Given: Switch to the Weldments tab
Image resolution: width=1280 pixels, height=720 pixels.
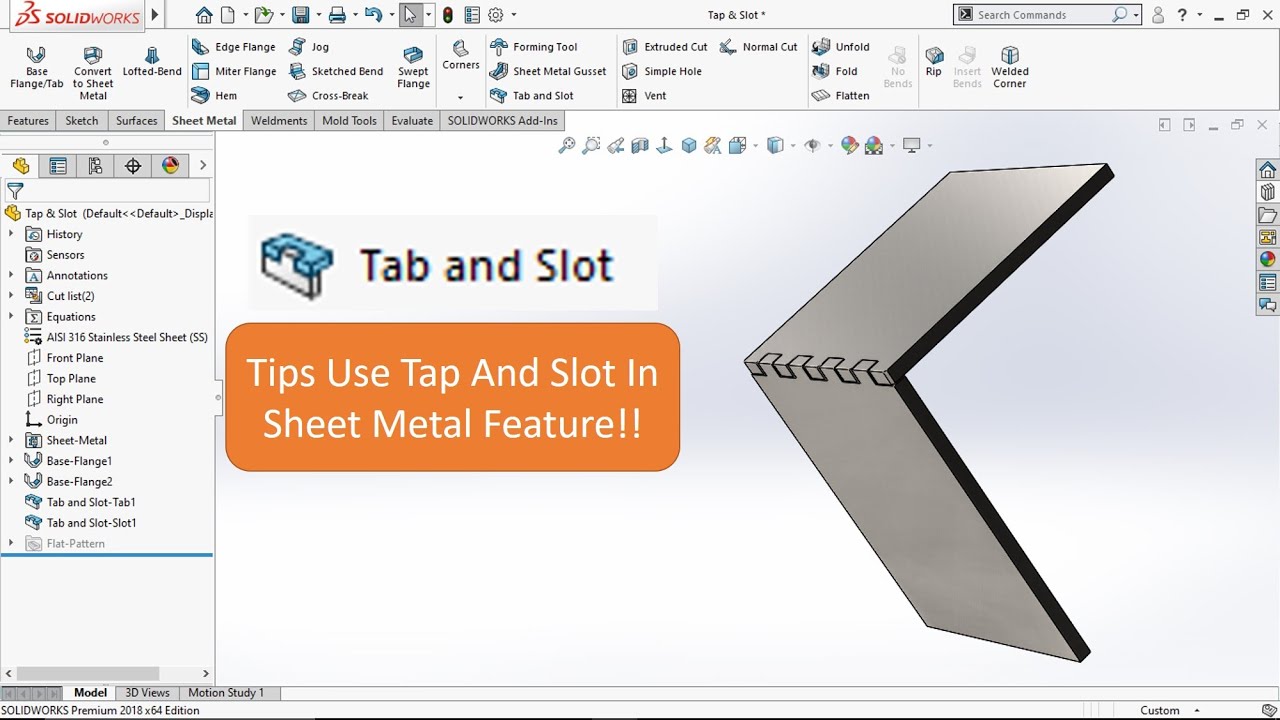Looking at the screenshot, I should [279, 121].
